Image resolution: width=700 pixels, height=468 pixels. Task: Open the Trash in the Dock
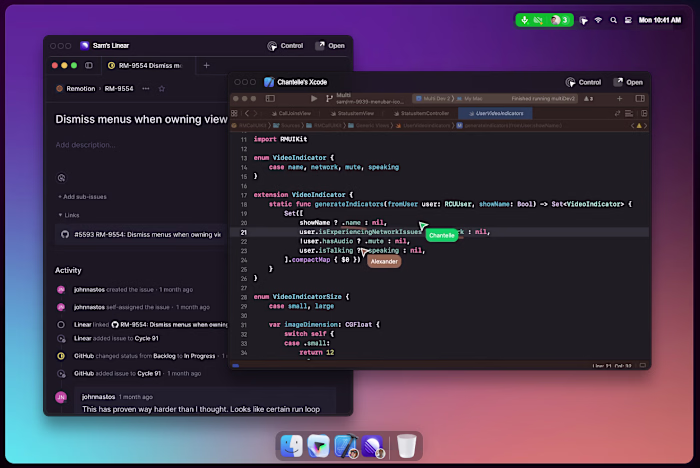[407, 446]
